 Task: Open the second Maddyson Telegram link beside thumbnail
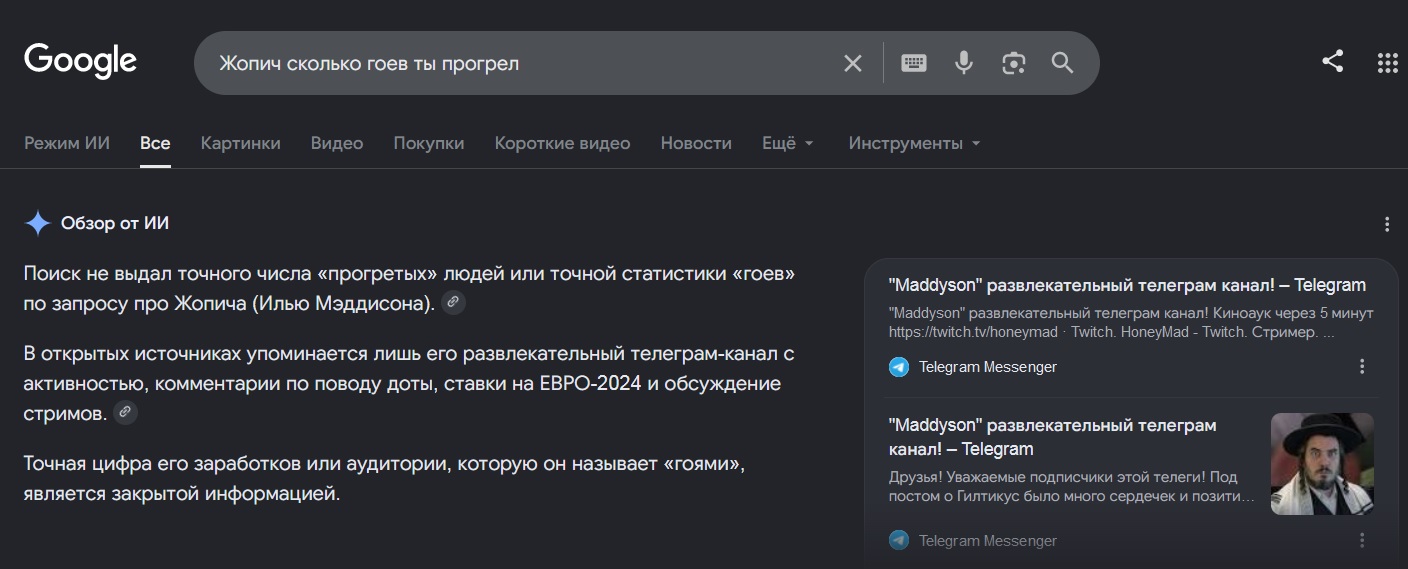tap(1052, 437)
